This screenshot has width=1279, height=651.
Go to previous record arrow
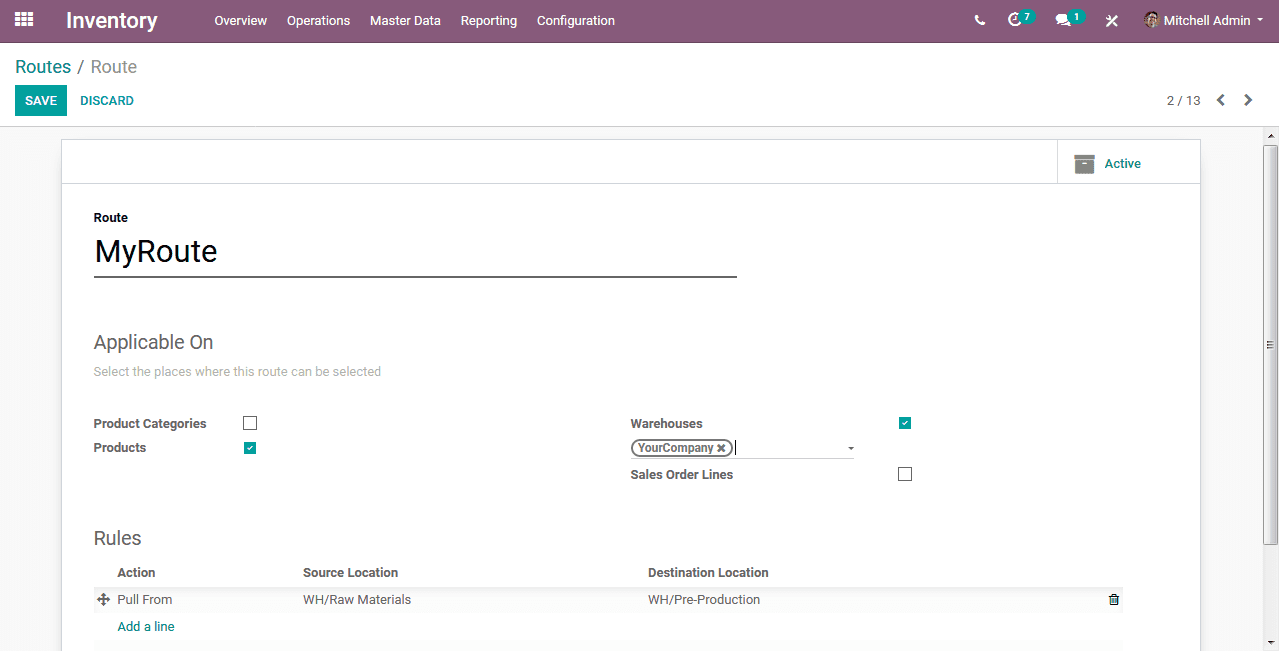click(x=1220, y=100)
